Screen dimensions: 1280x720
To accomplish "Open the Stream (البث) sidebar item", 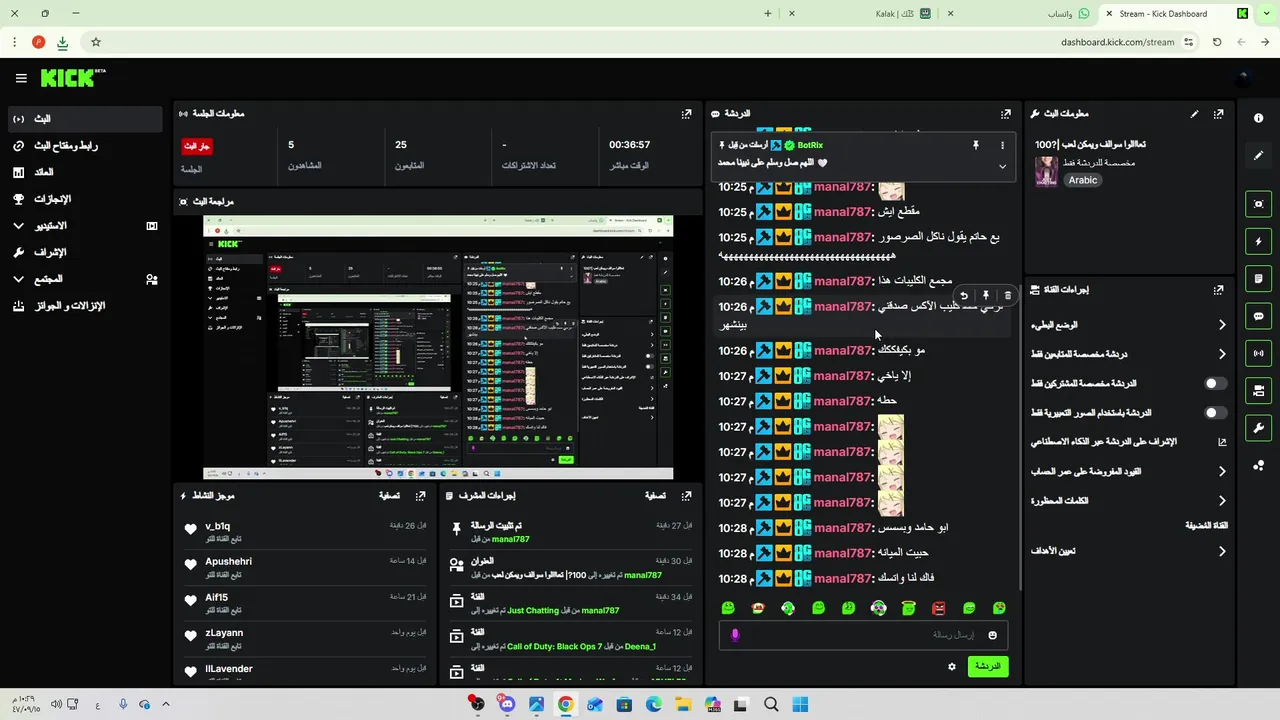I will pos(85,119).
